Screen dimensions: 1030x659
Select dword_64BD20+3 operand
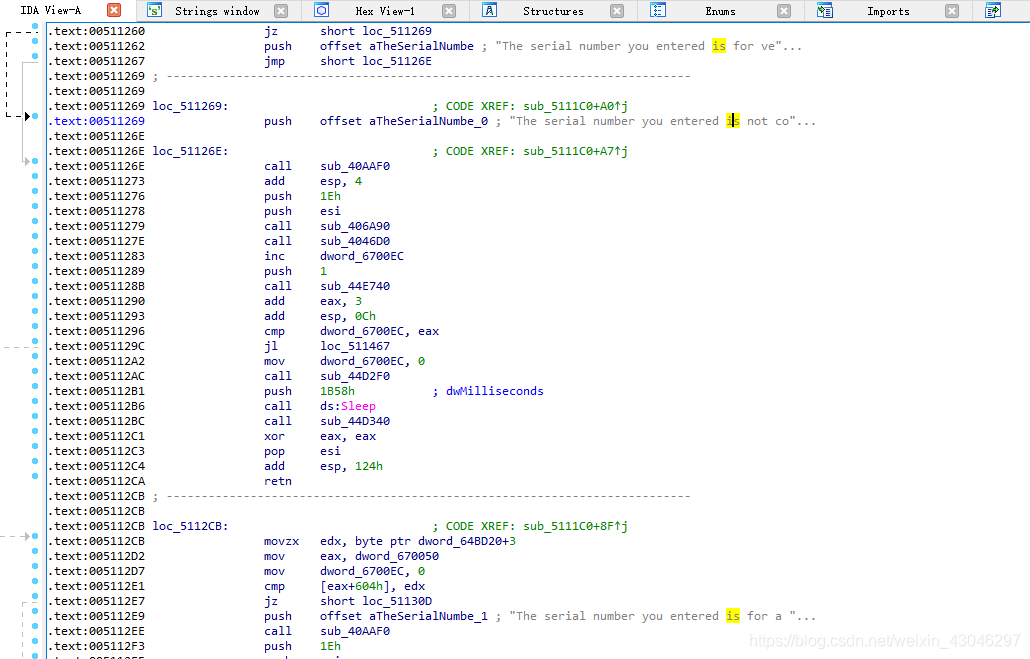(x=467, y=541)
